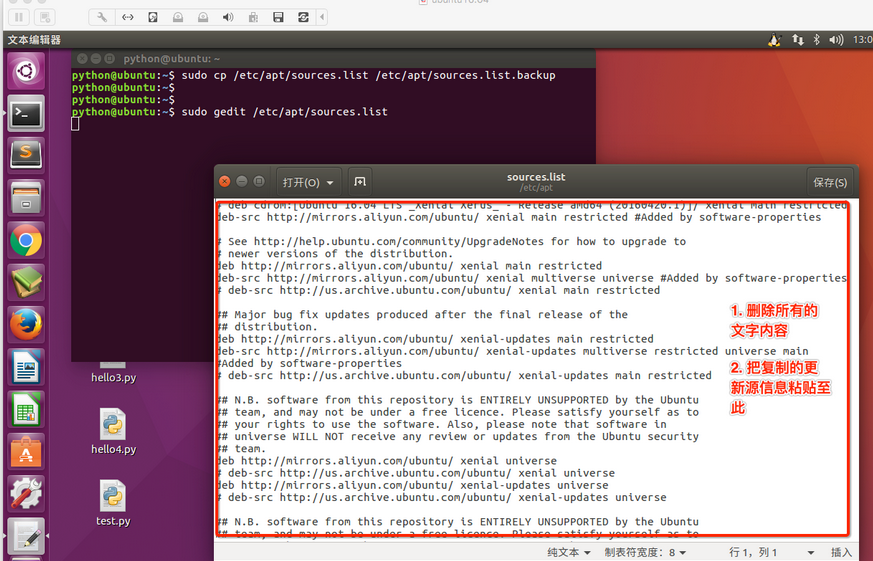The height and width of the screenshot is (561, 873).
Task: Collapse the VM device toolbar arrow
Action: pyautogui.click(x=322, y=17)
